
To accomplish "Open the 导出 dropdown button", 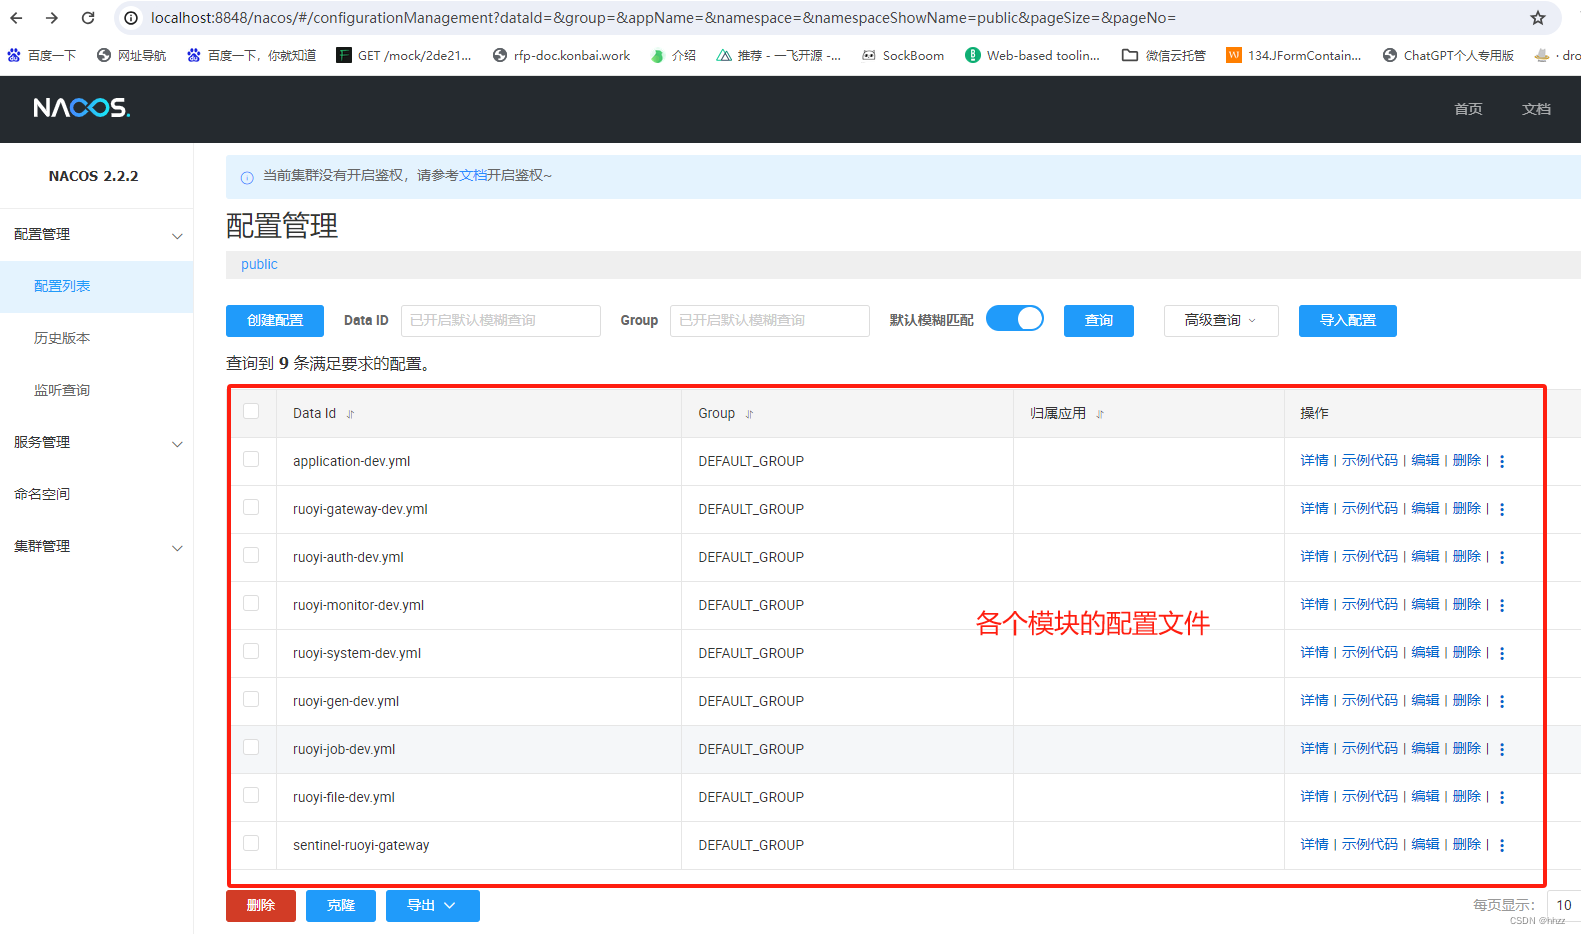I will (432, 906).
